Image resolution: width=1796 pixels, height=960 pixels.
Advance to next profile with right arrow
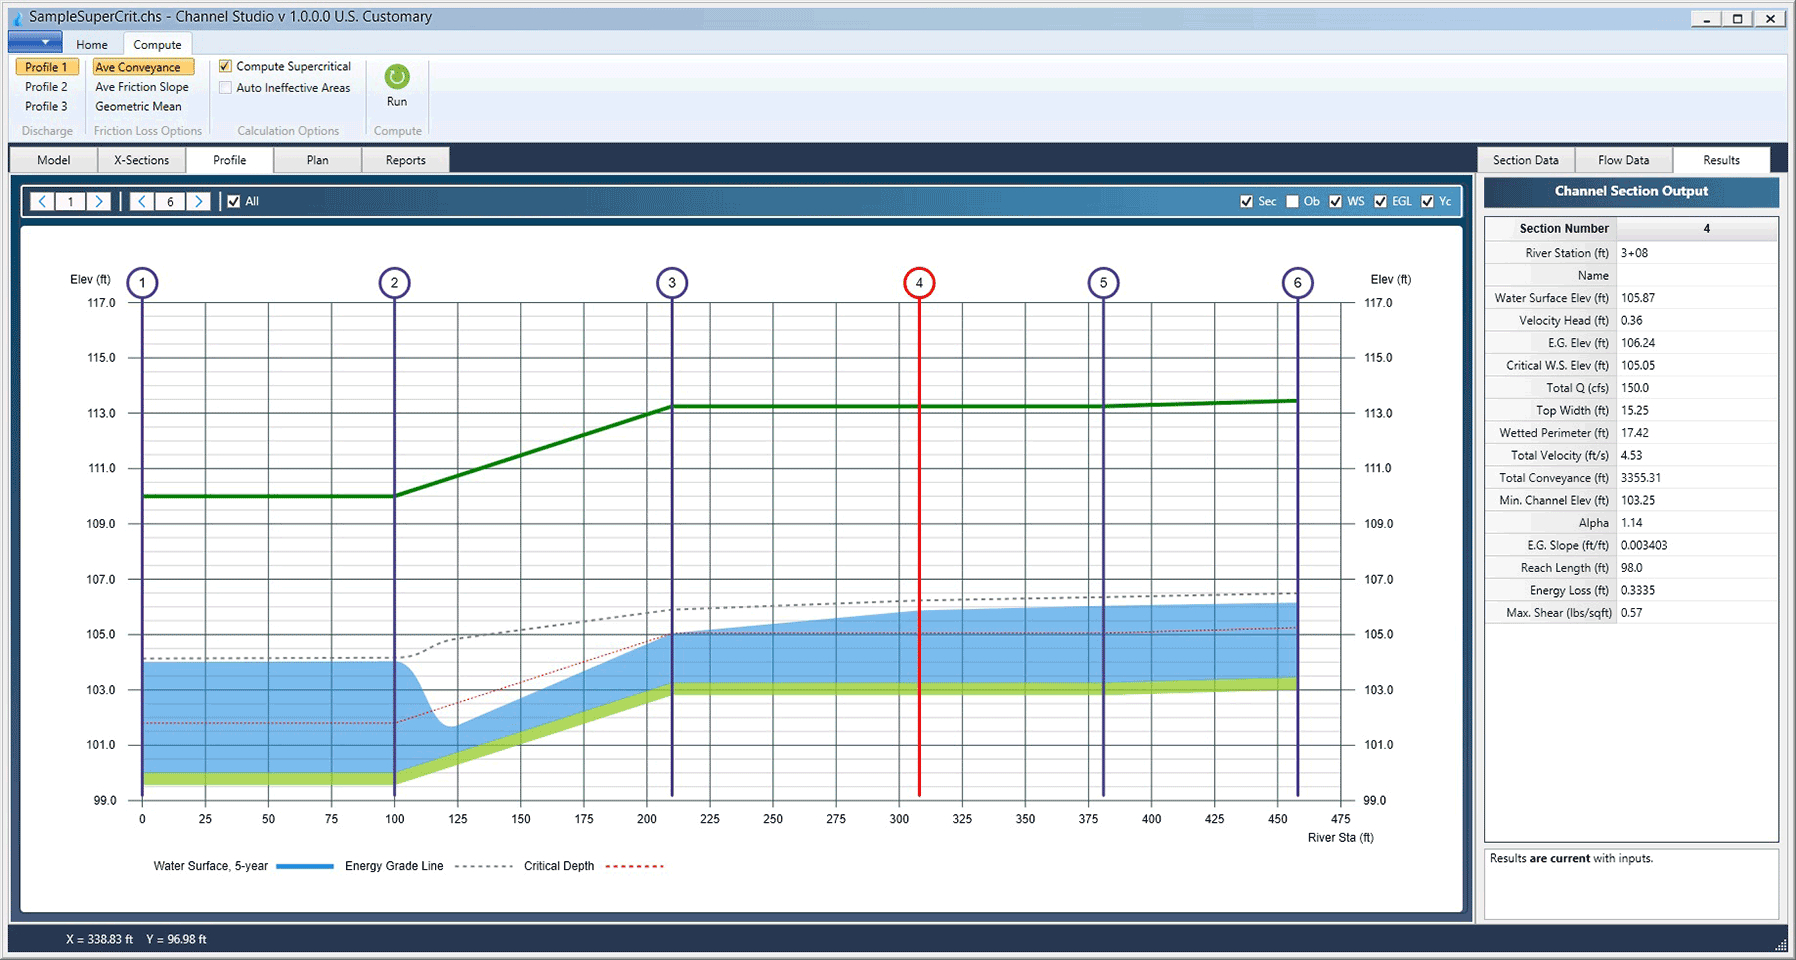[98, 201]
